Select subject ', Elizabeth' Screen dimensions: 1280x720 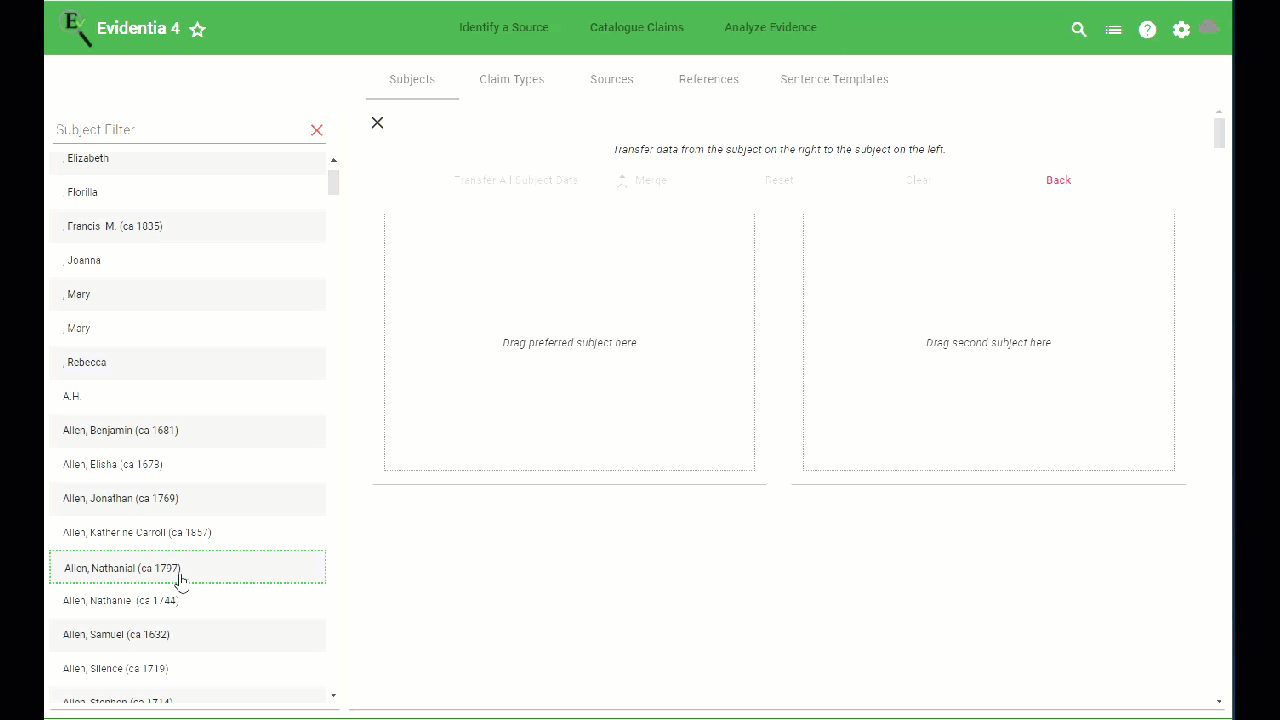coord(188,159)
